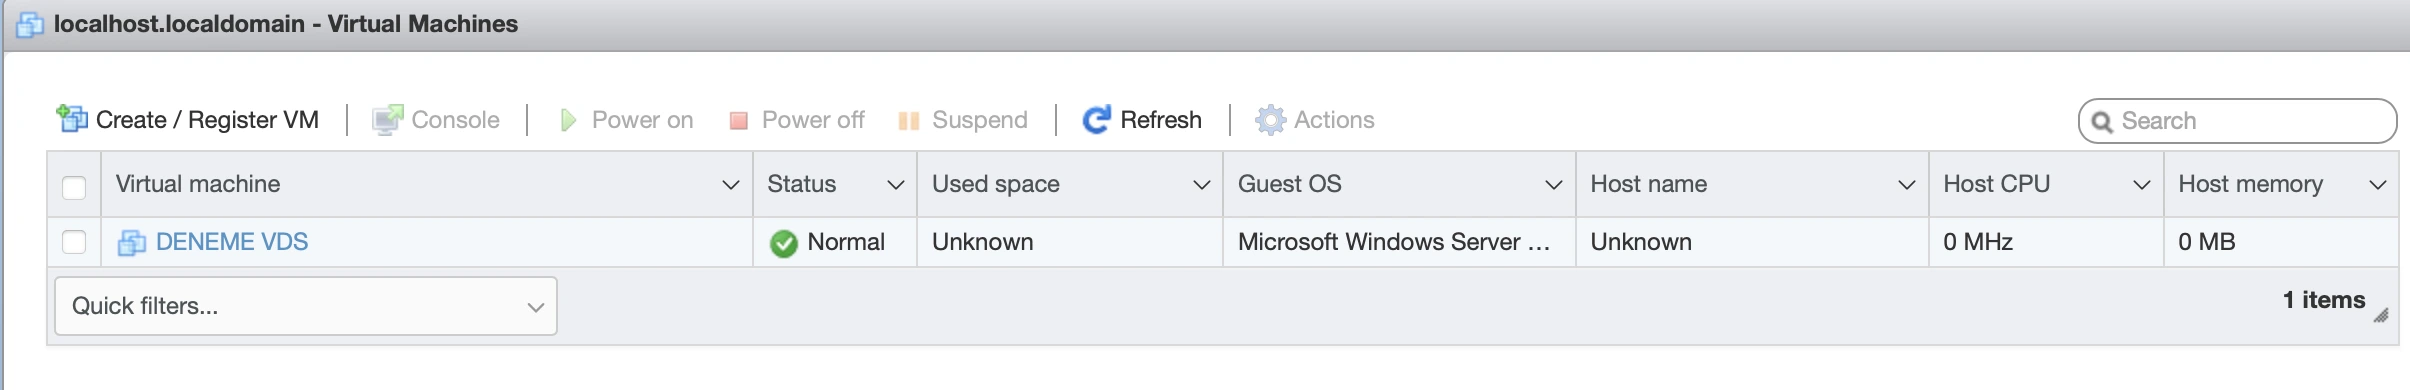Image resolution: width=2410 pixels, height=390 pixels.
Task: Click the green Normal status checkmark icon
Action: pos(784,243)
